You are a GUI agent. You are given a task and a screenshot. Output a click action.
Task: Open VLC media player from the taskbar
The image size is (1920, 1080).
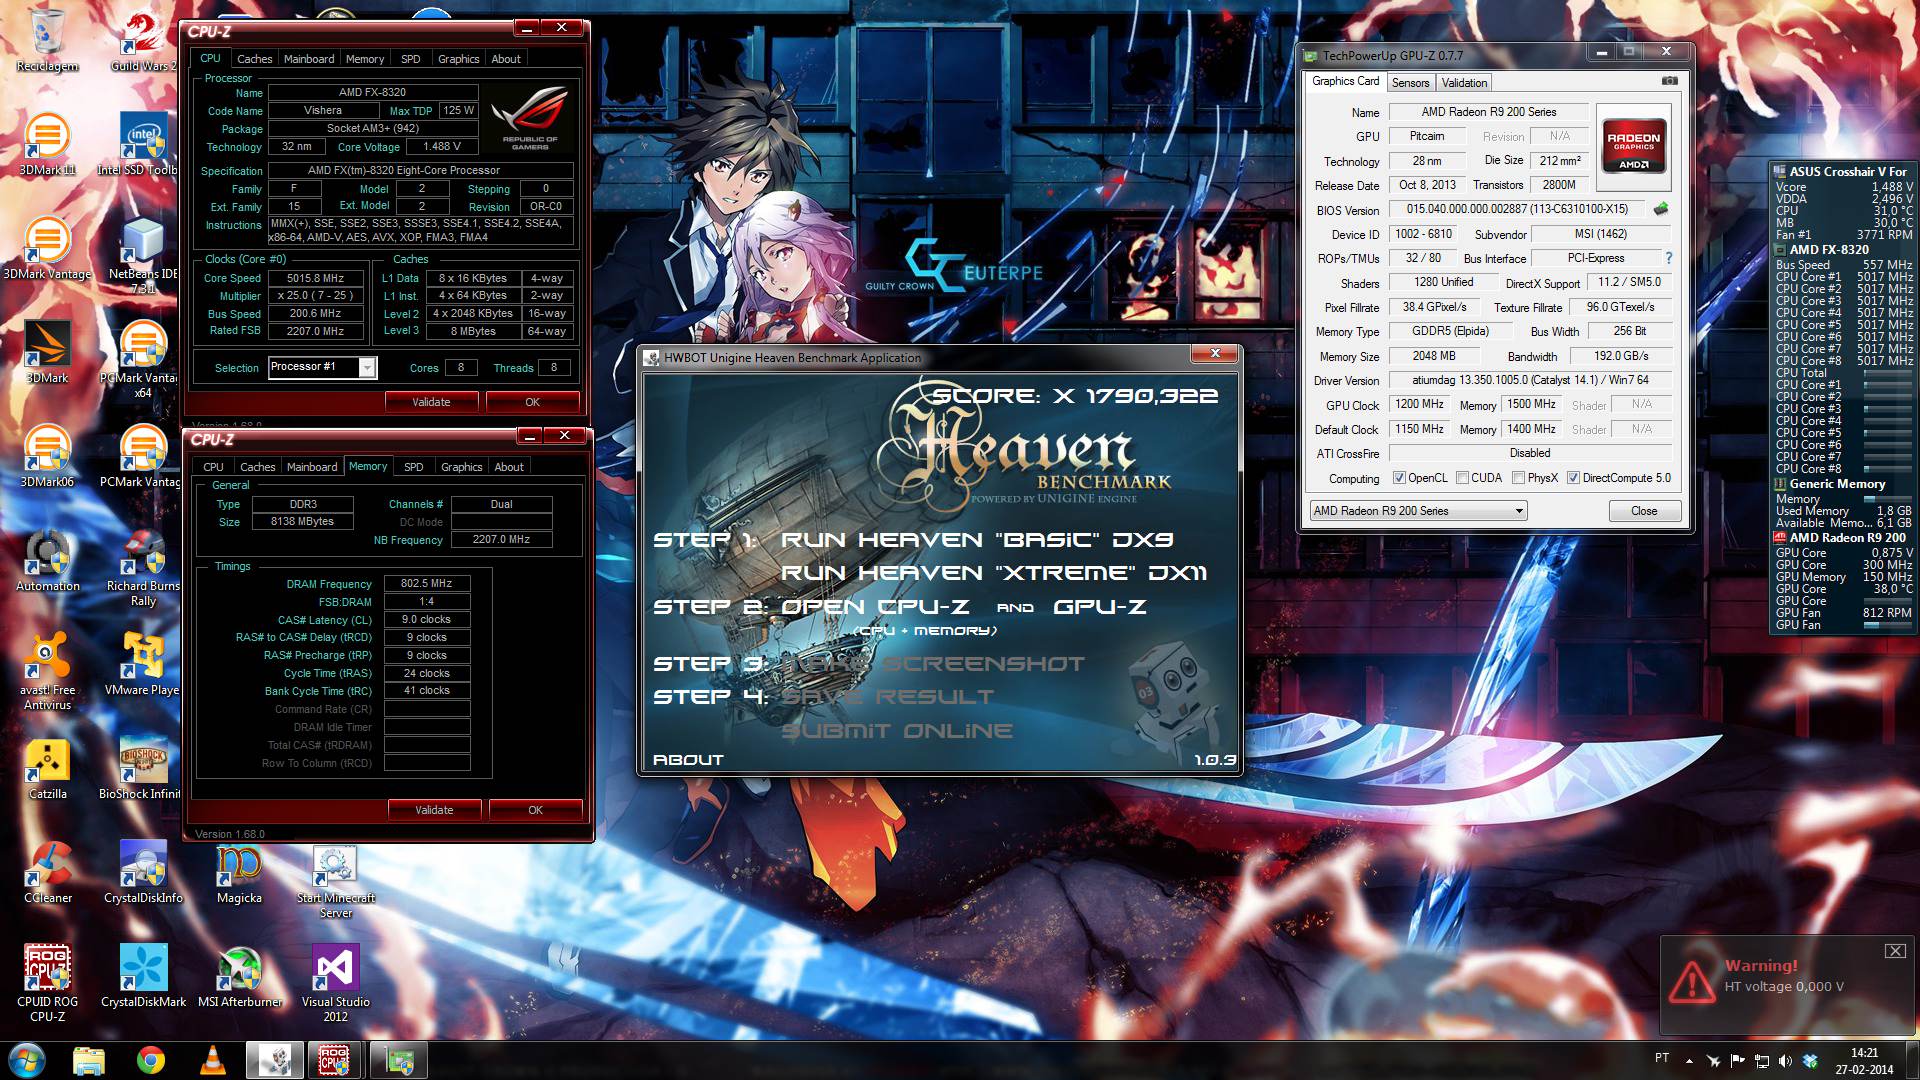212,1060
